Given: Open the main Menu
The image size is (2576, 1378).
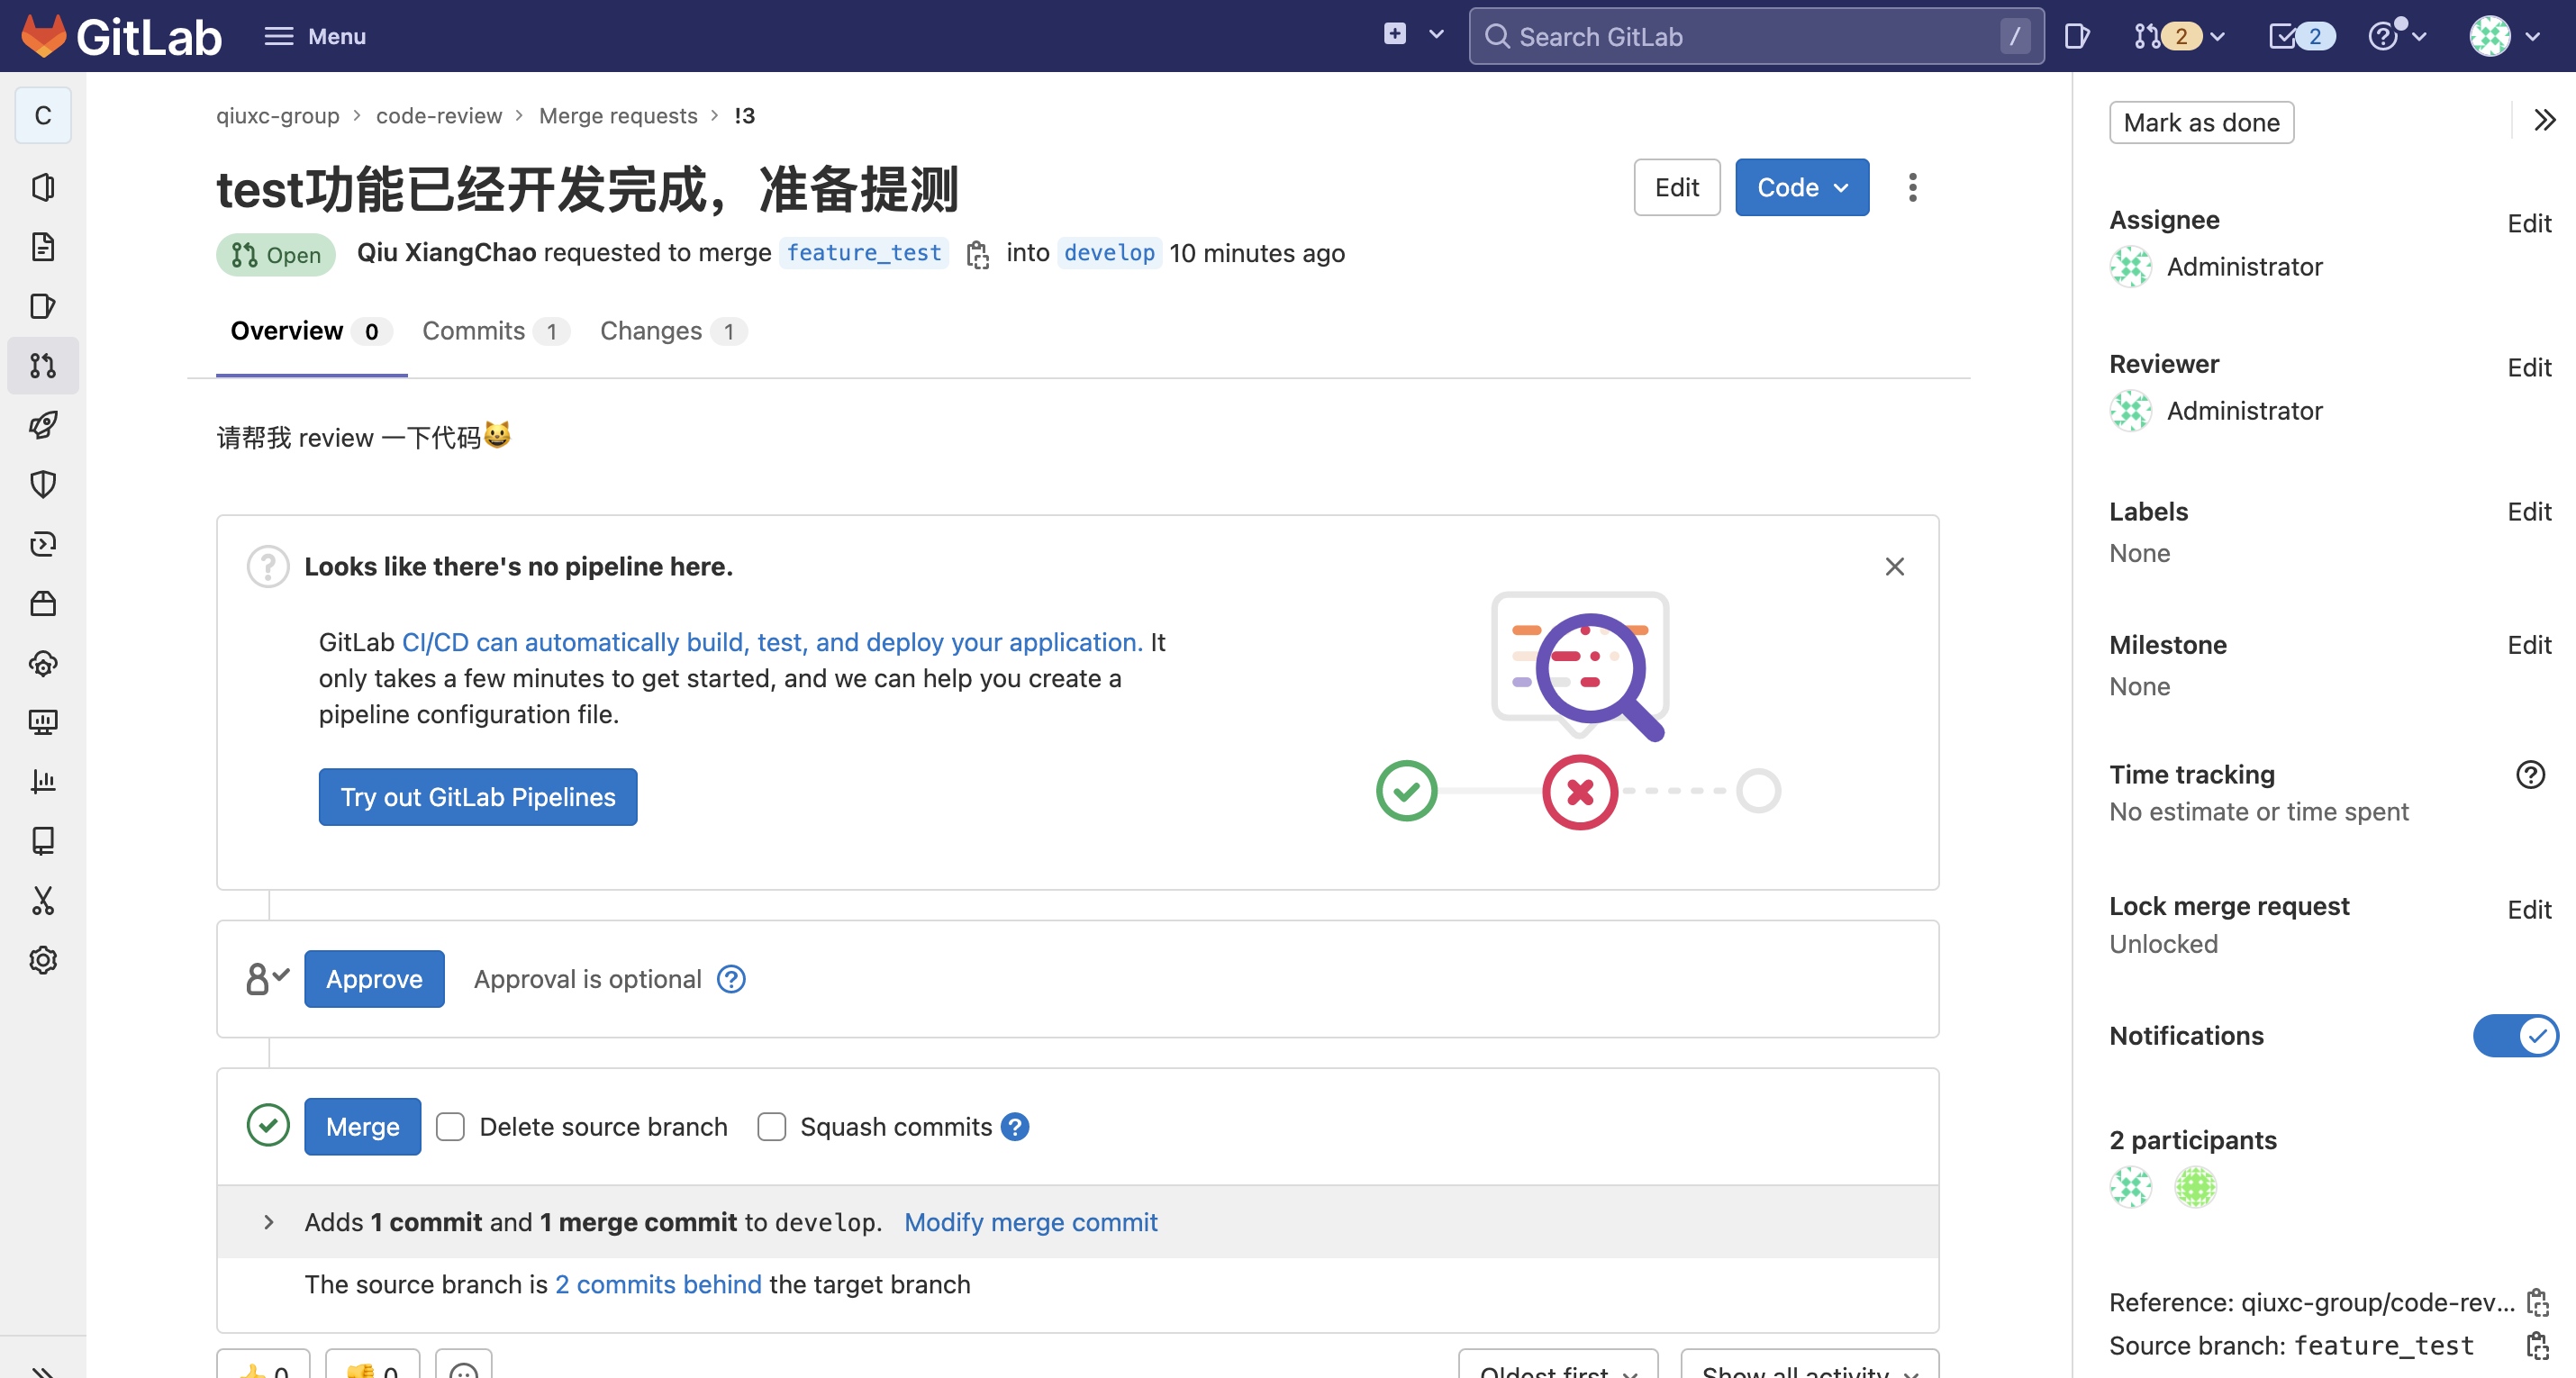Looking at the screenshot, I should point(314,37).
